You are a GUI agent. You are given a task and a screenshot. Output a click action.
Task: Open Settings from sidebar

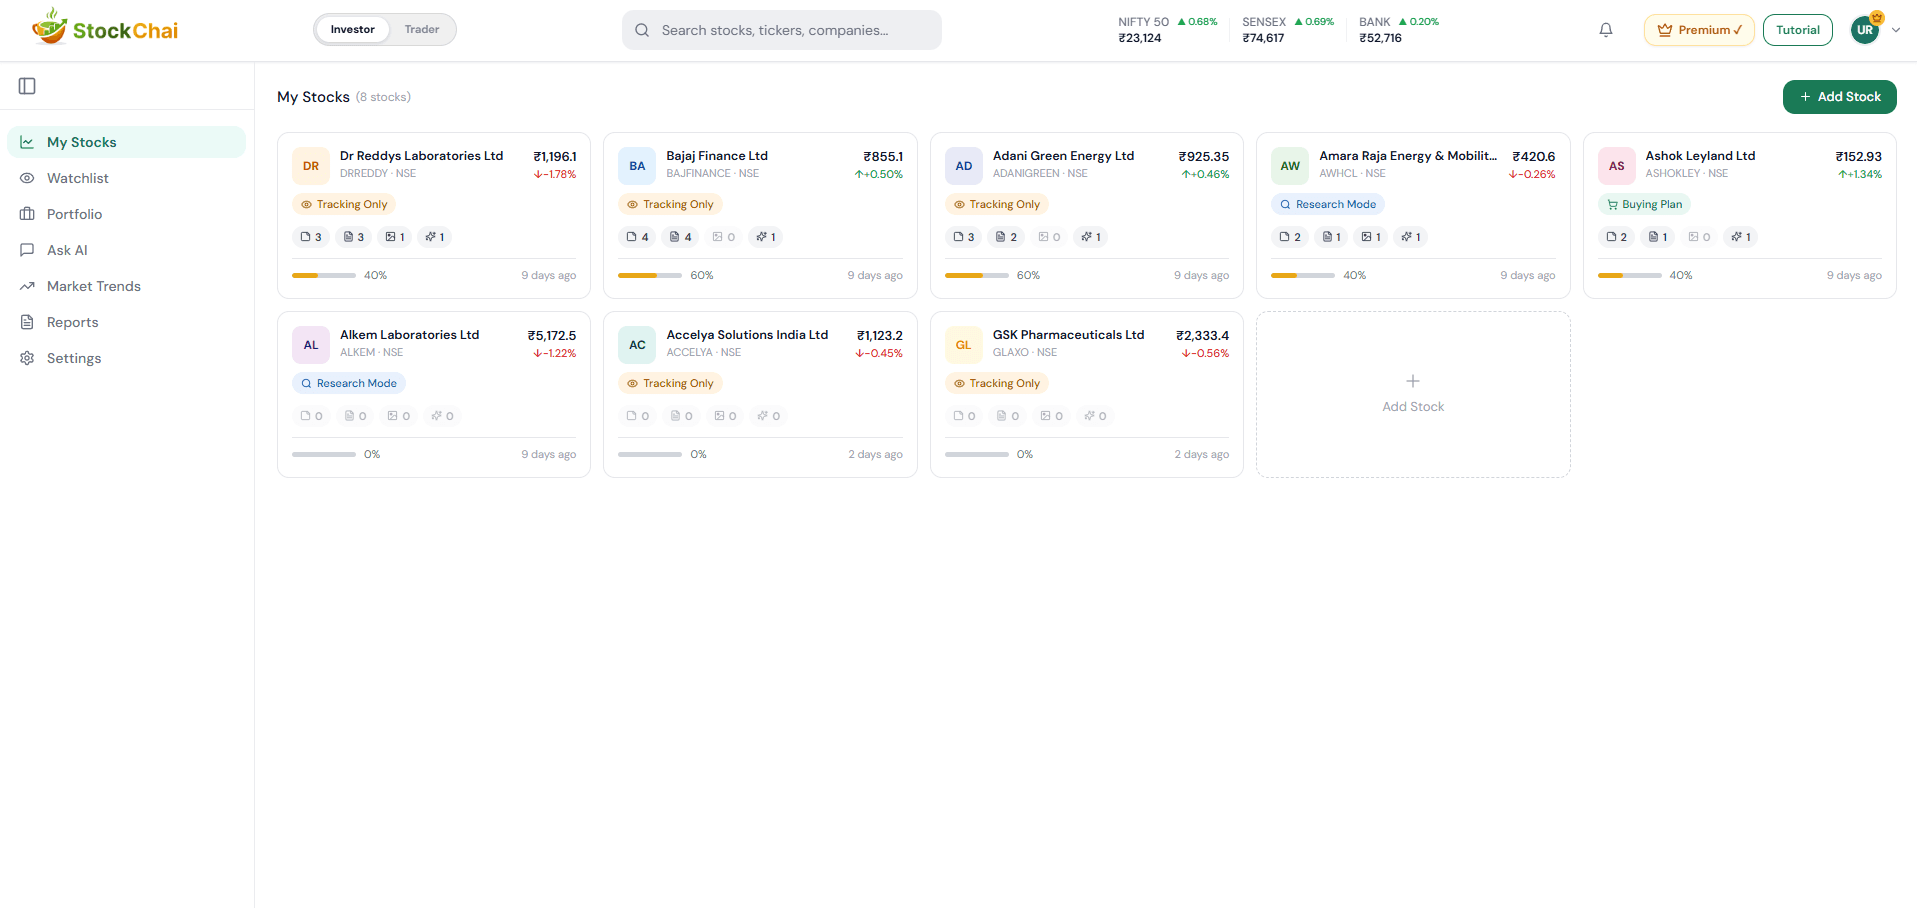(x=126, y=358)
